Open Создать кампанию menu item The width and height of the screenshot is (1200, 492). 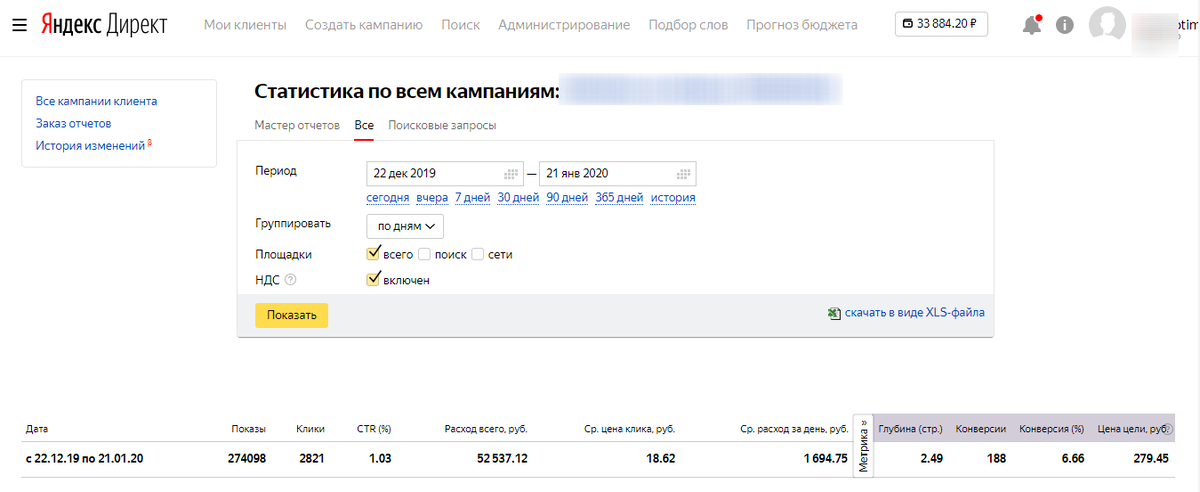(x=364, y=25)
